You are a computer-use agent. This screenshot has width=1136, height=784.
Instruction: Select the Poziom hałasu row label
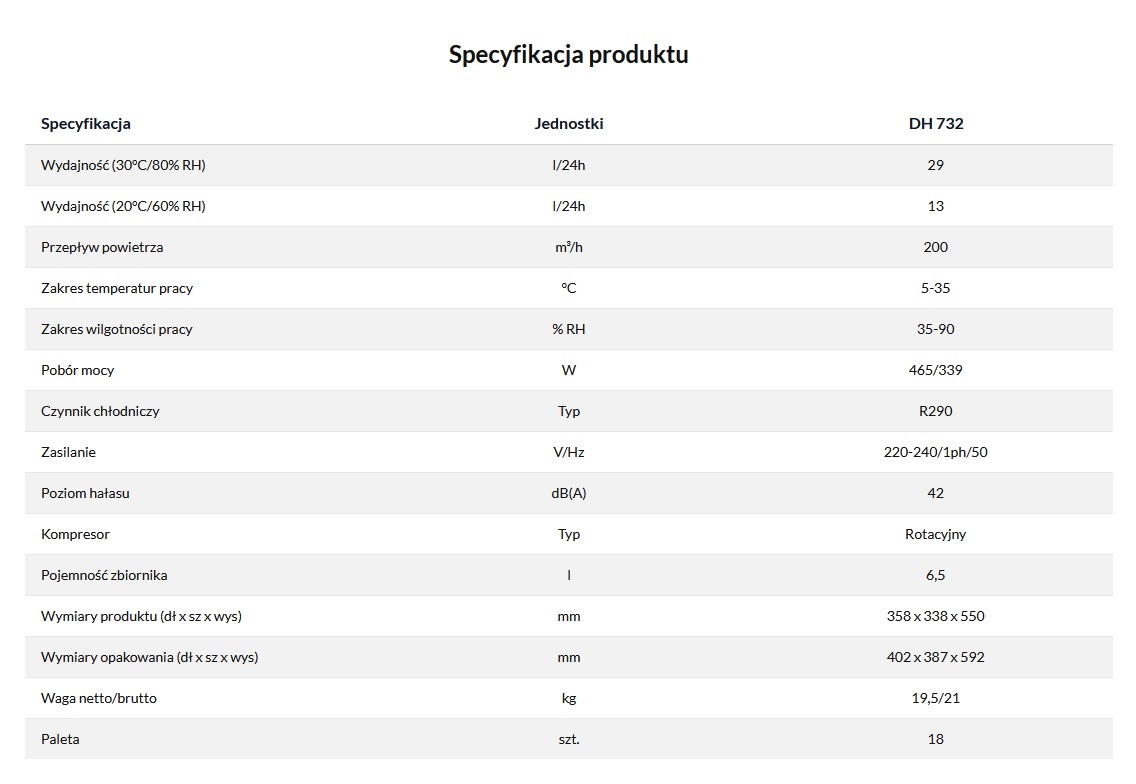click(85, 493)
